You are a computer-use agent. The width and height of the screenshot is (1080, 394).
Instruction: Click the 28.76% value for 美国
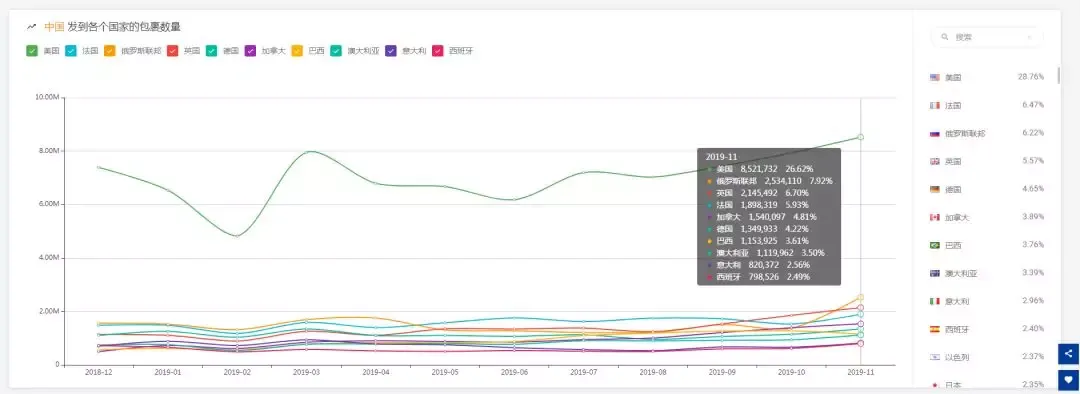pyautogui.click(x=1030, y=76)
